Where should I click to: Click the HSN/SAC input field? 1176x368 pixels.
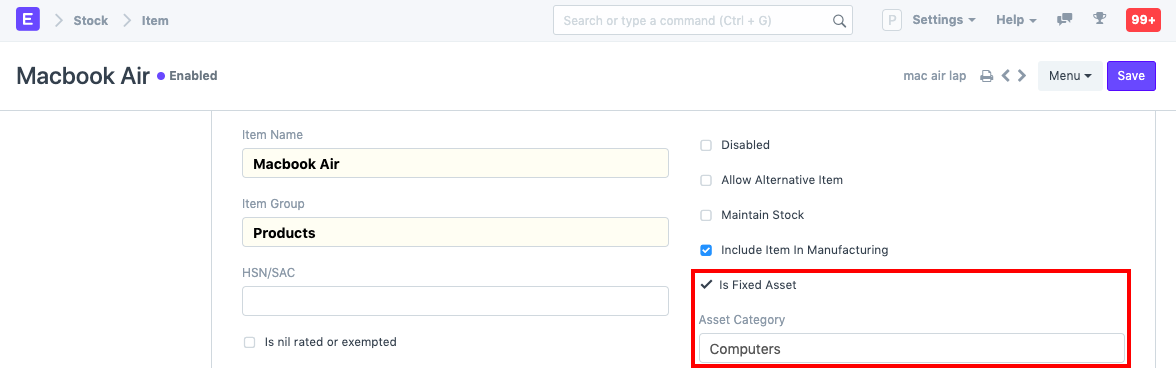455,301
